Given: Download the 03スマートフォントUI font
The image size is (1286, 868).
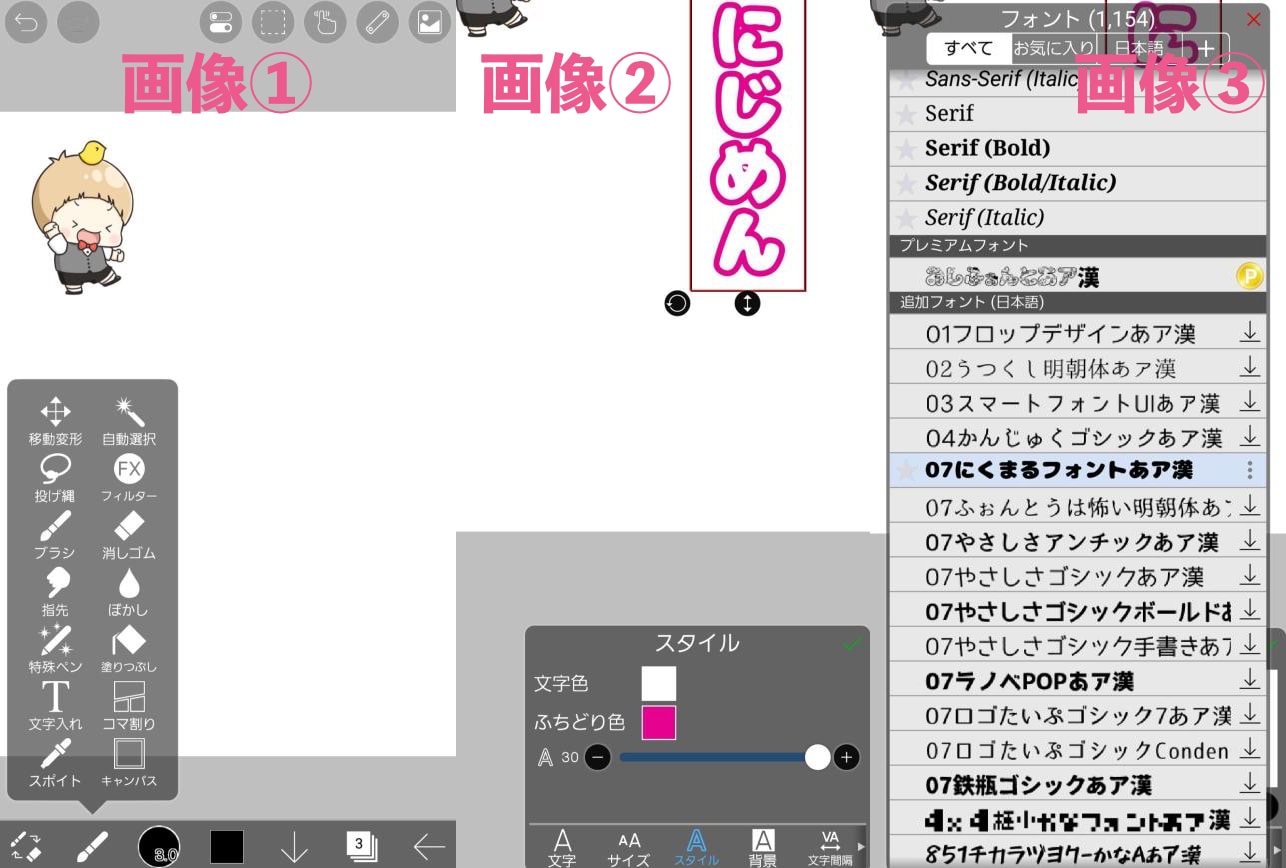Looking at the screenshot, I should pos(1250,403).
